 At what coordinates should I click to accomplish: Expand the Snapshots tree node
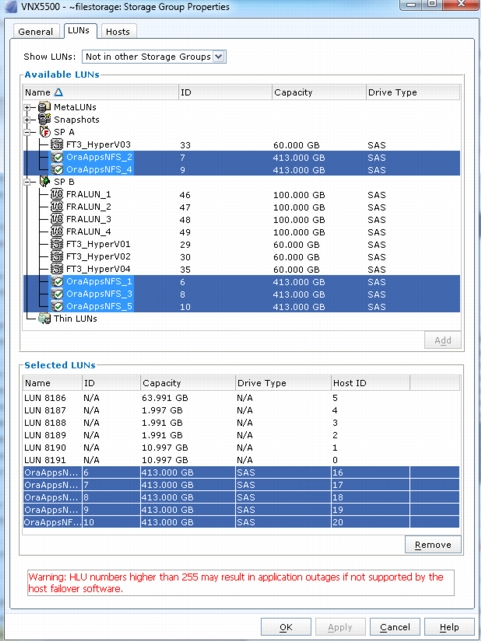click(27, 120)
